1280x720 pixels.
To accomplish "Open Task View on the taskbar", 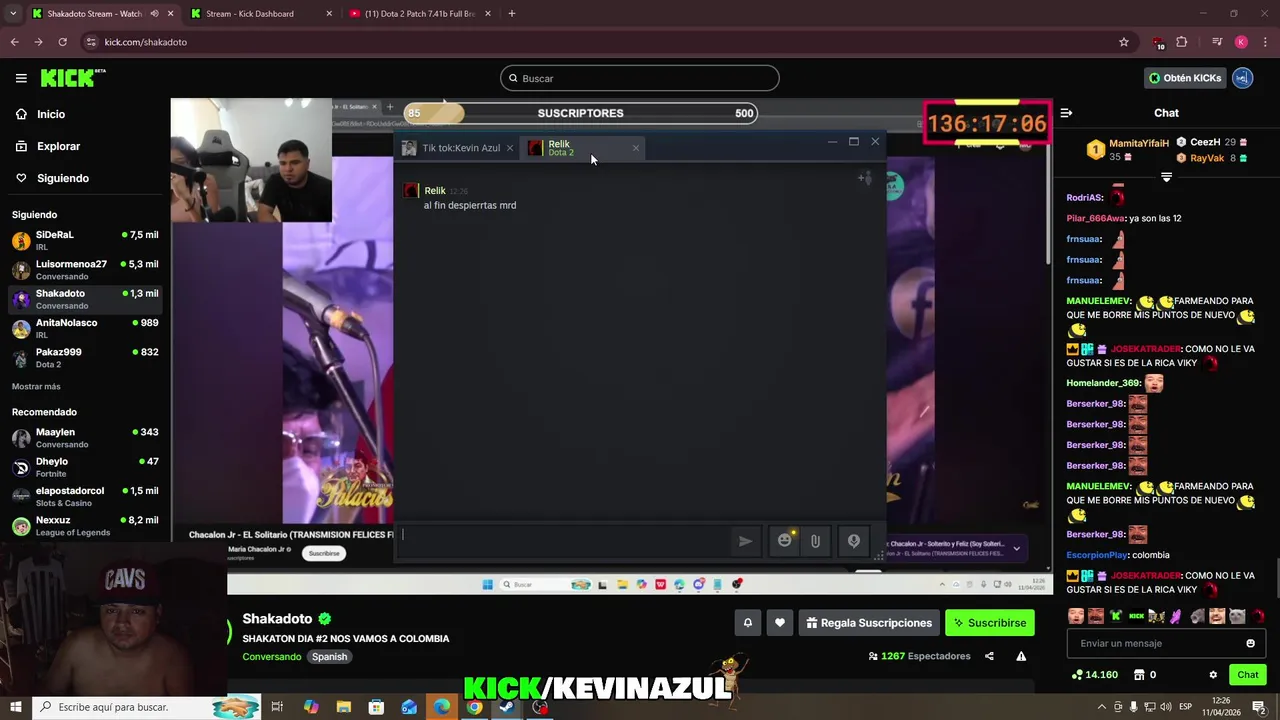I will click(277, 707).
